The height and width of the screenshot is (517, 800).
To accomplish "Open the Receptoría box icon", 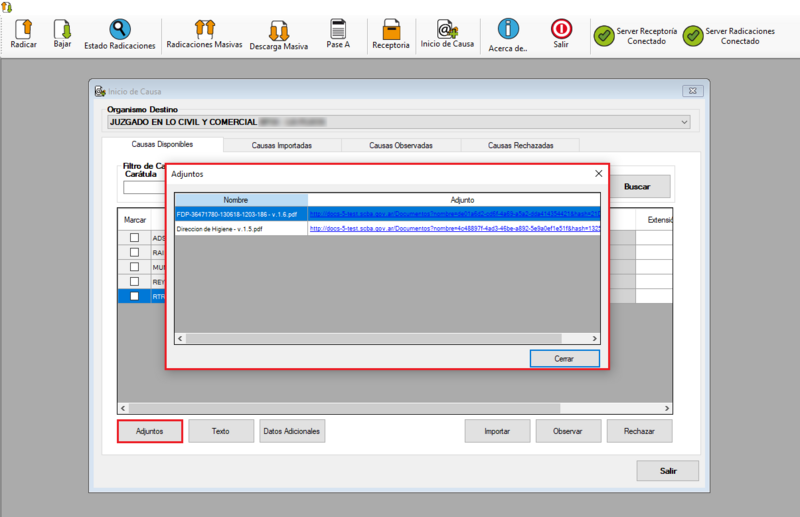I will tap(391, 30).
